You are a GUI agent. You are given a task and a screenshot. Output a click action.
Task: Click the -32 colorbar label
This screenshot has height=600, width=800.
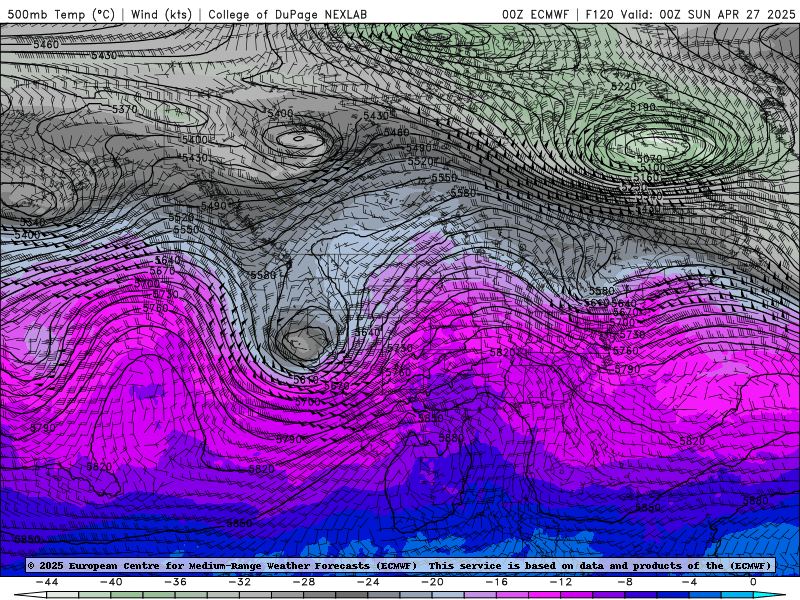click(240, 582)
